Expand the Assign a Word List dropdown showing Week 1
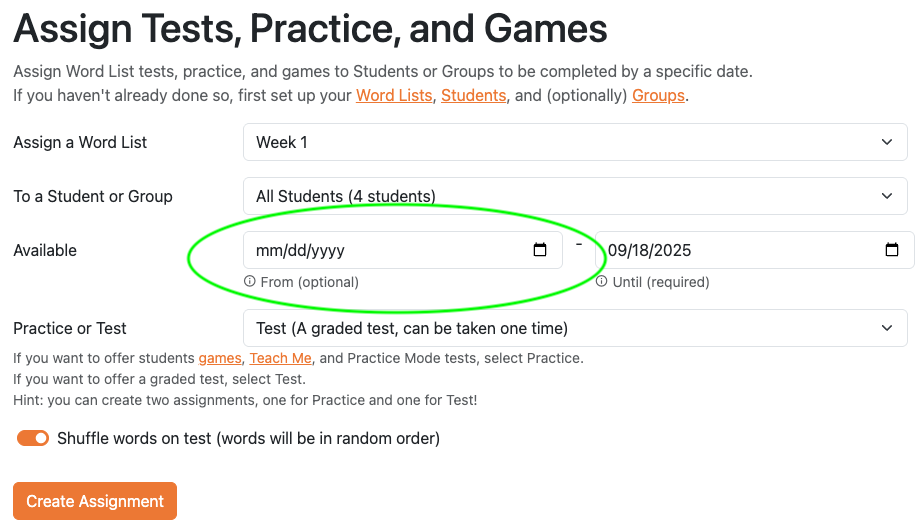Screen dimensions: 922x532 pos(575,142)
